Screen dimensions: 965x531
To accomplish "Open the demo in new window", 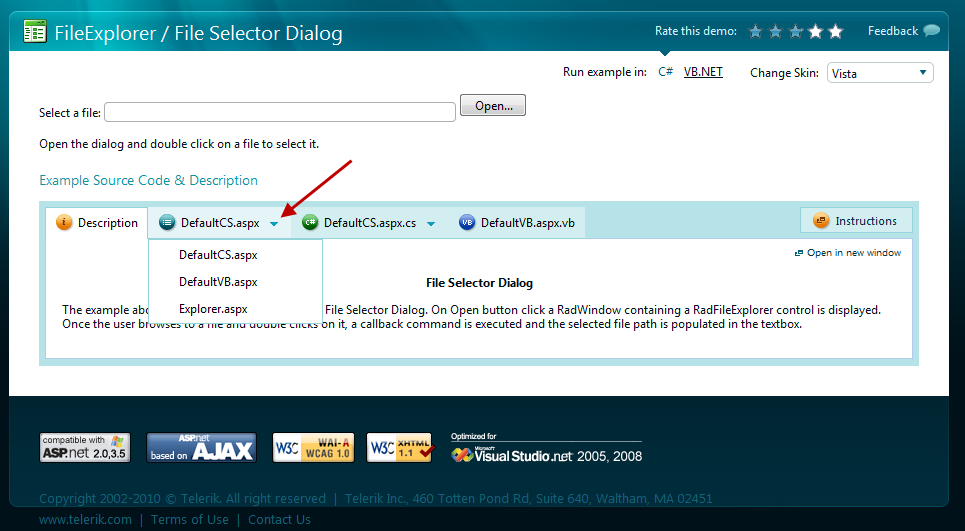I will [854, 253].
